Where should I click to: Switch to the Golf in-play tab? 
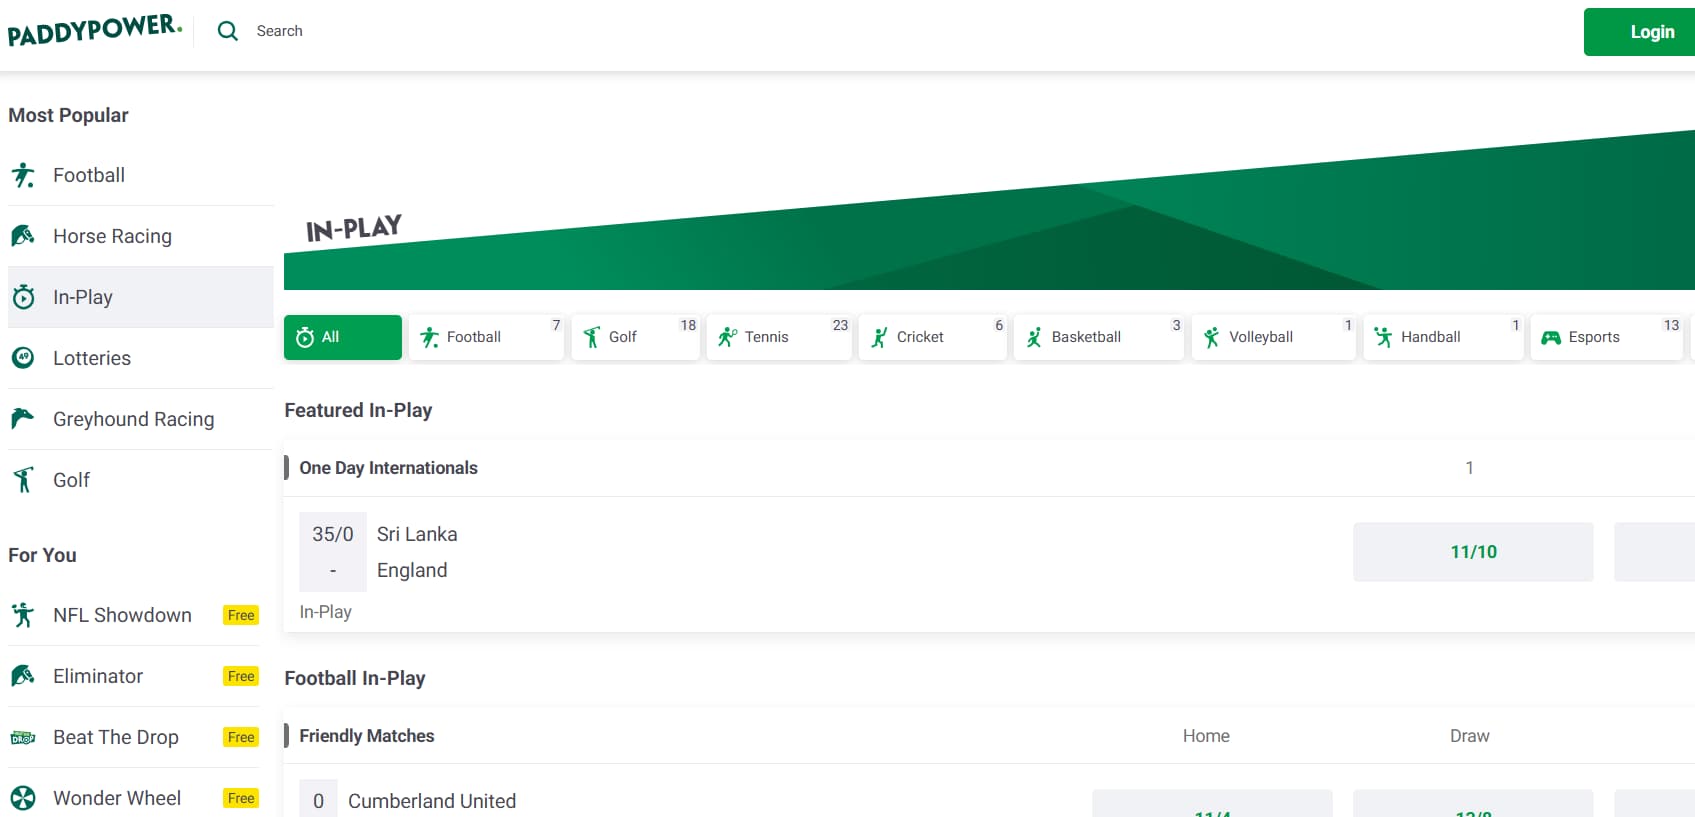pos(636,337)
